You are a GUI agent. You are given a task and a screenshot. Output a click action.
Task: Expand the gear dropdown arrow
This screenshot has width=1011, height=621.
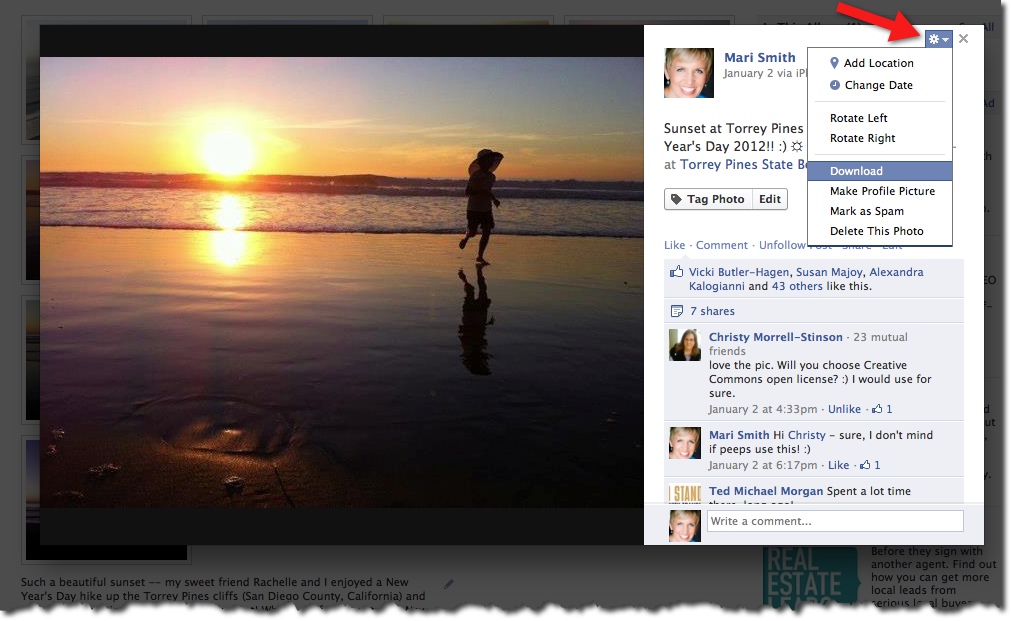pos(945,38)
